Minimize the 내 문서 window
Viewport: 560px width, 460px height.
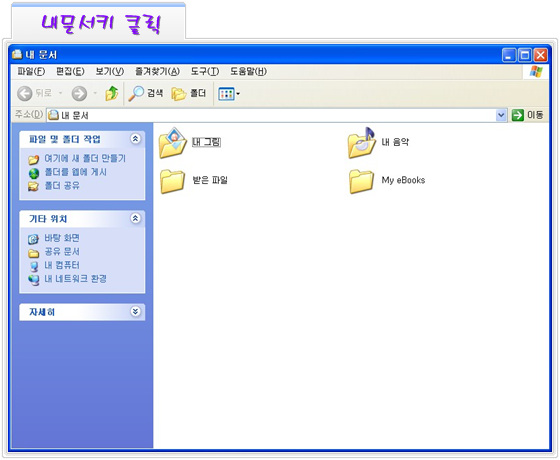[x=509, y=55]
